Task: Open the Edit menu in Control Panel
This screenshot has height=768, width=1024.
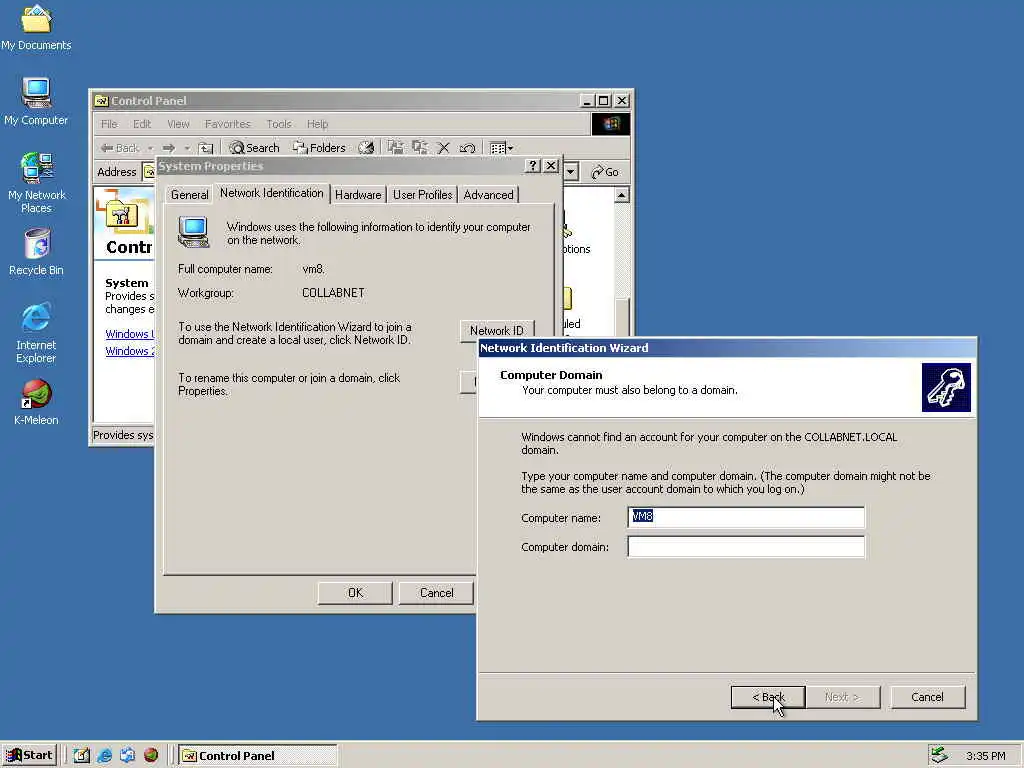Action: point(142,124)
